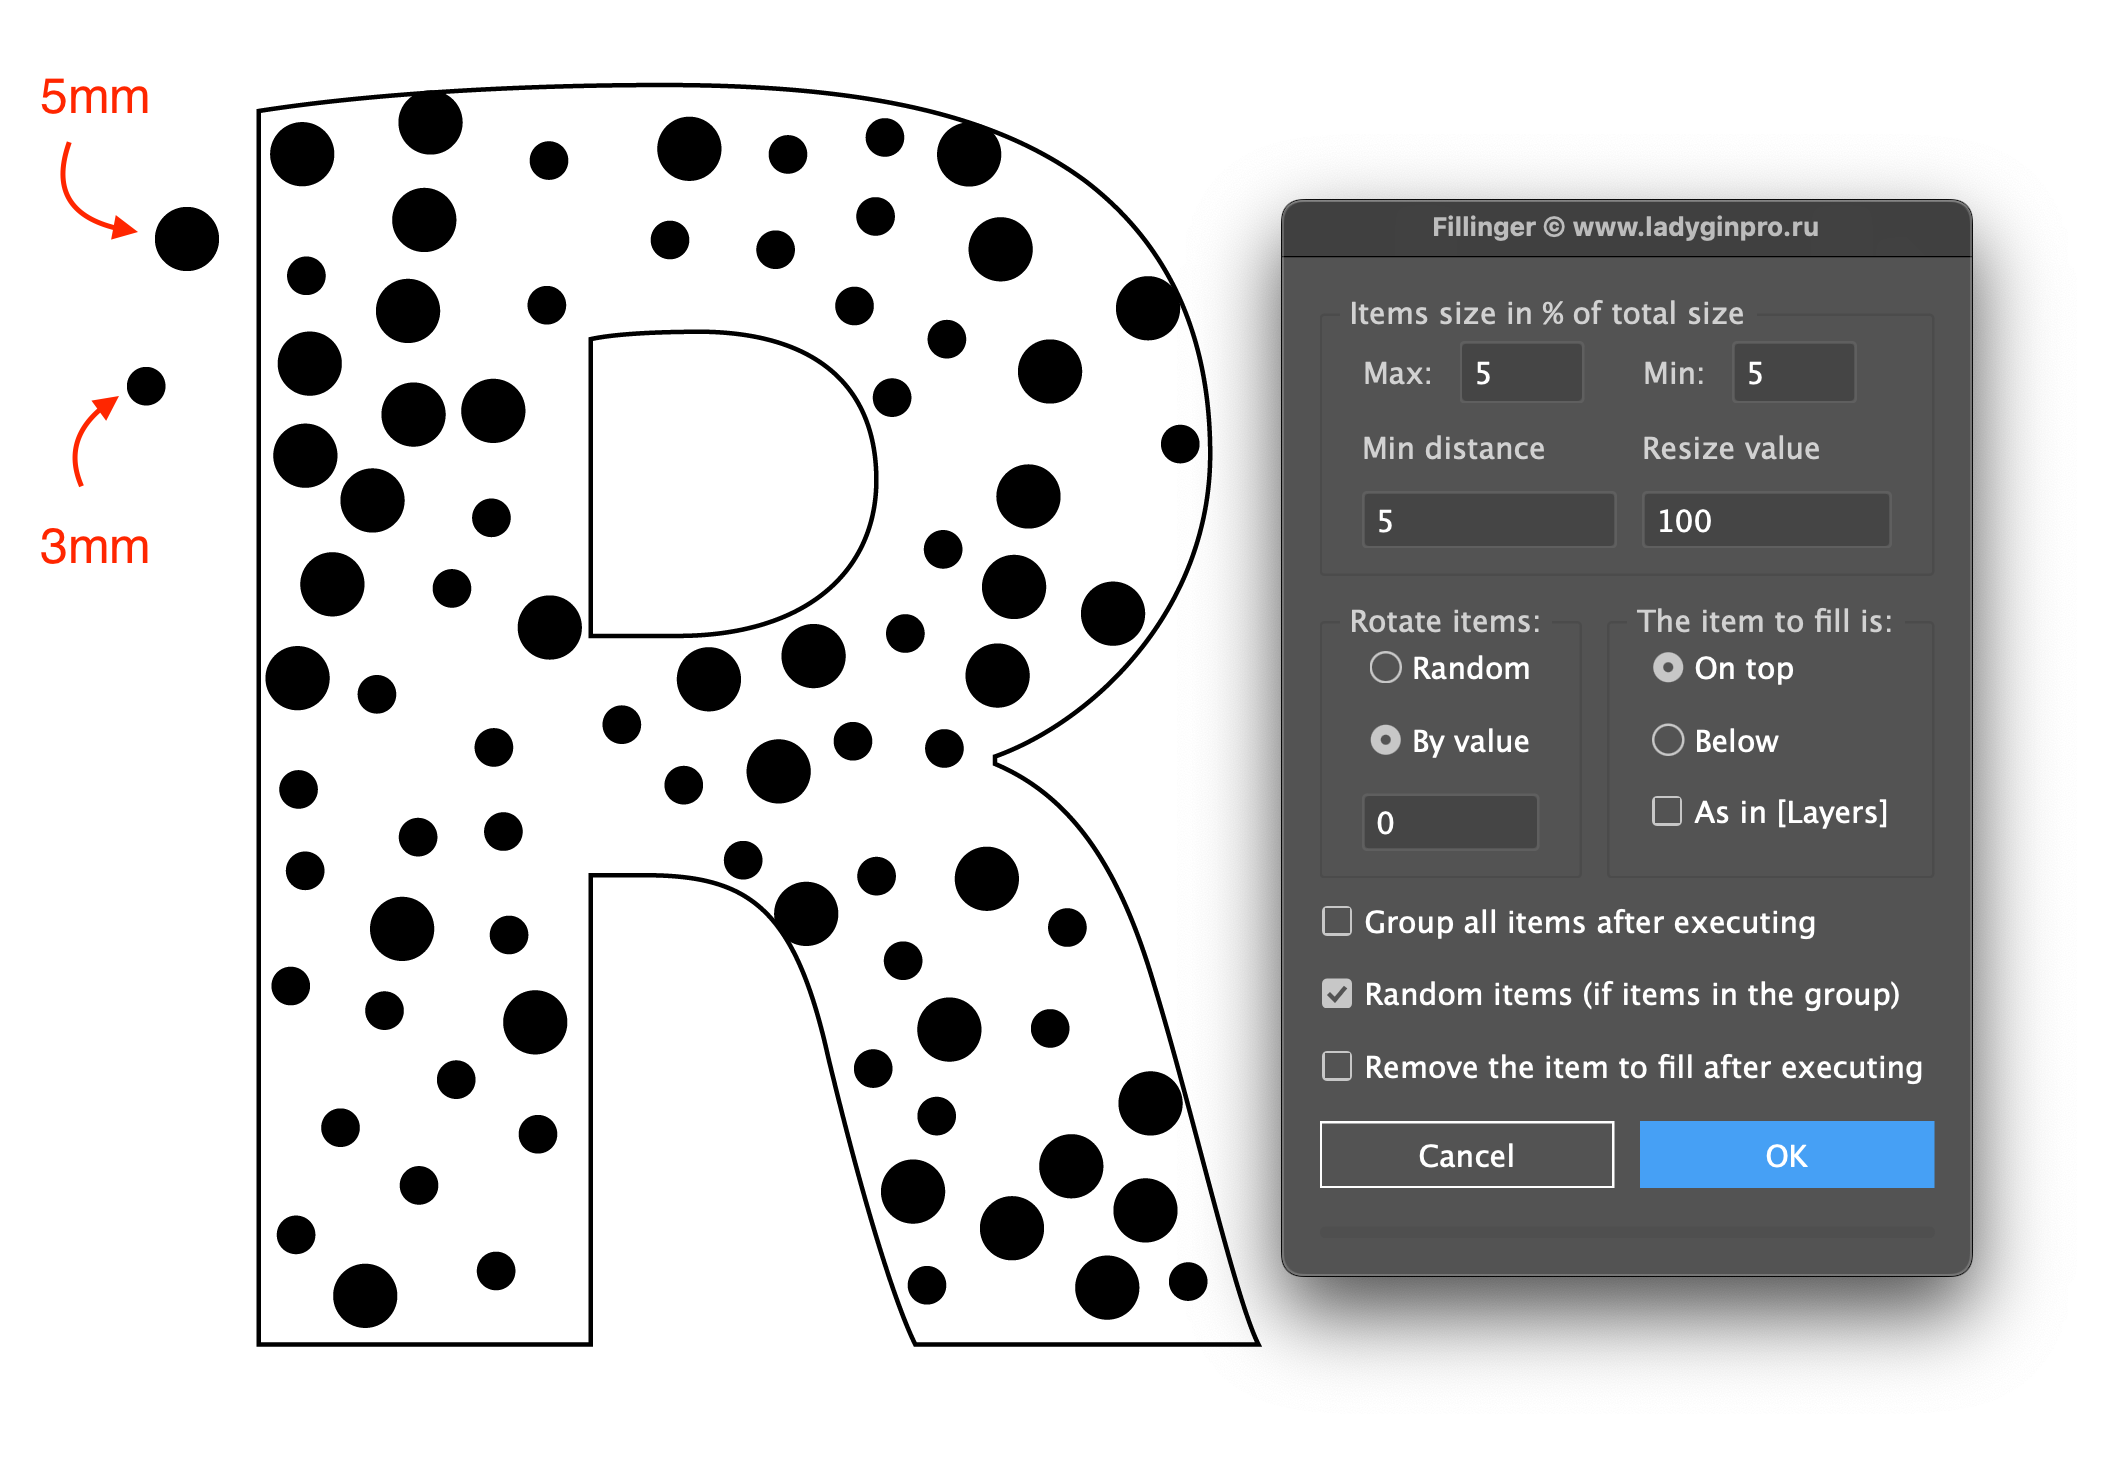Click the red 3mm label text

pyautogui.click(x=94, y=547)
